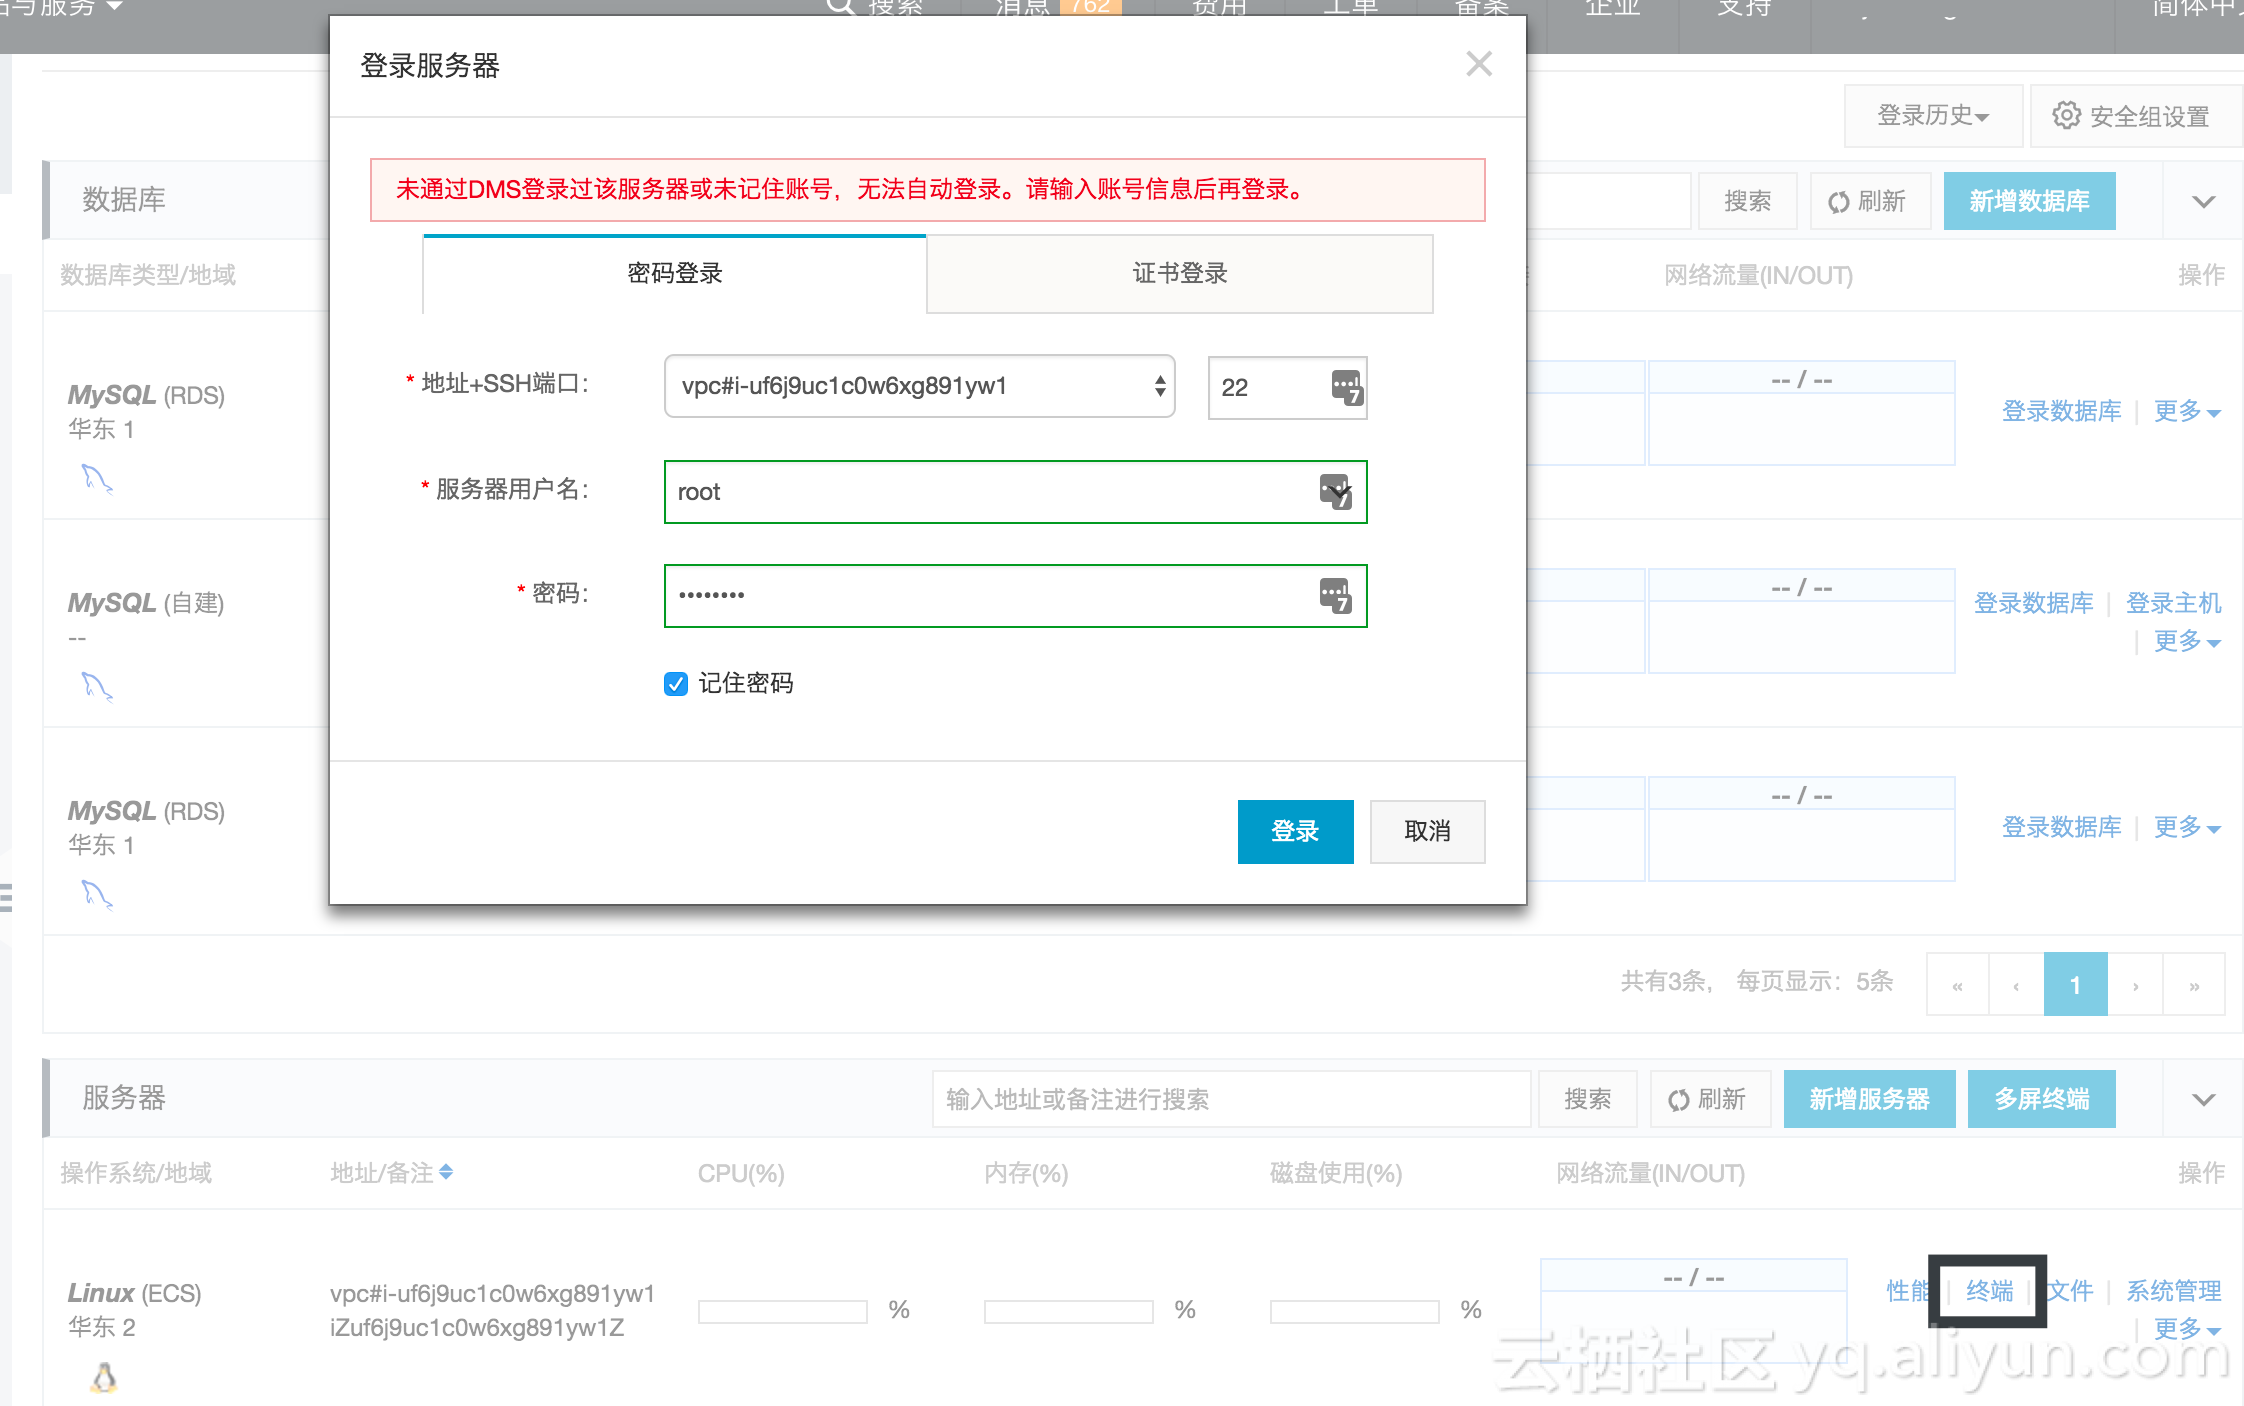Click password manager icon in SSH port field
The height and width of the screenshot is (1406, 2244).
click(1346, 387)
